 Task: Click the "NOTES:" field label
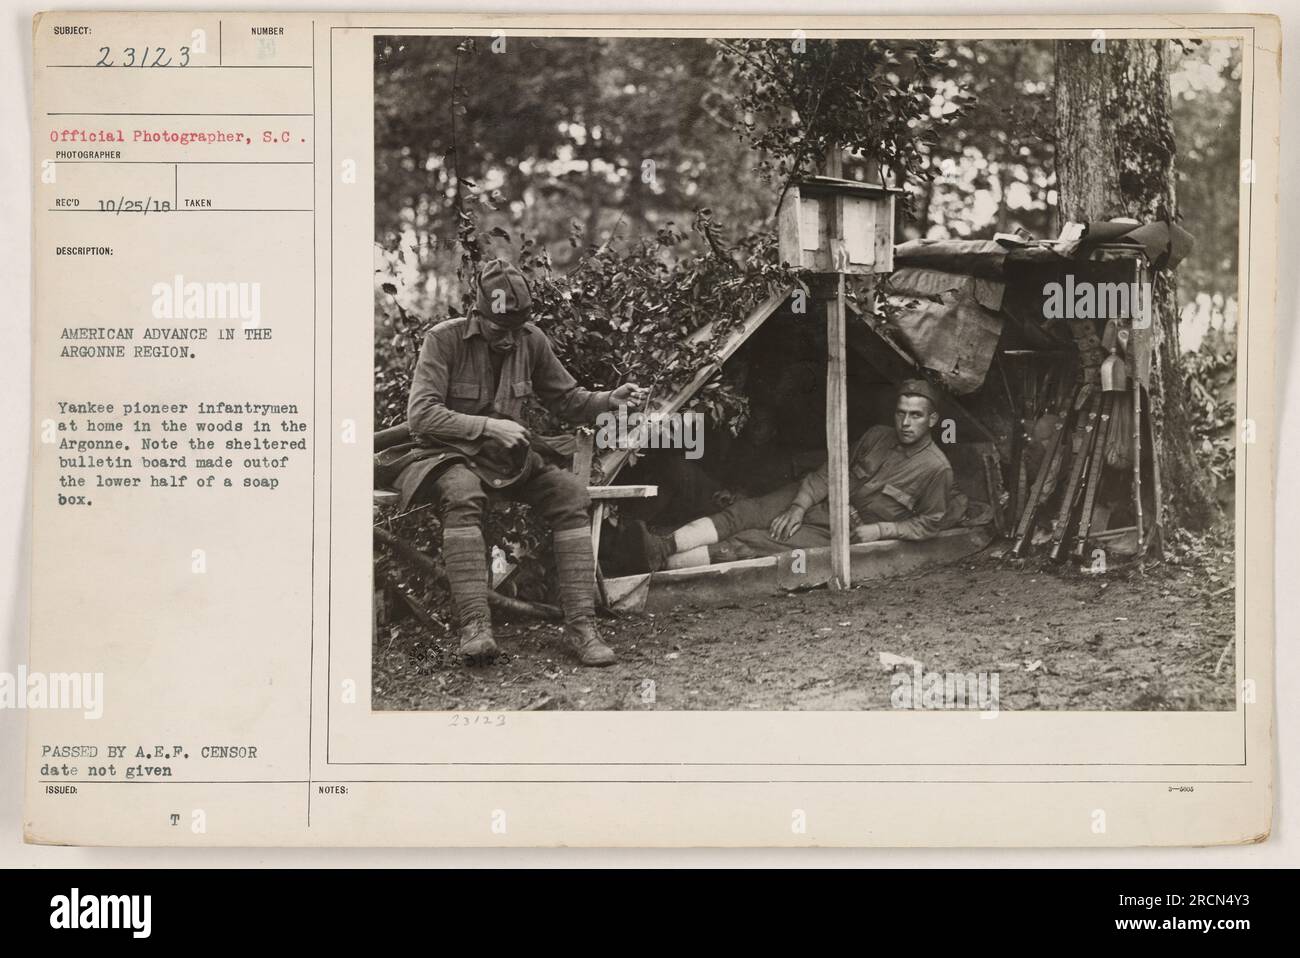point(333,790)
